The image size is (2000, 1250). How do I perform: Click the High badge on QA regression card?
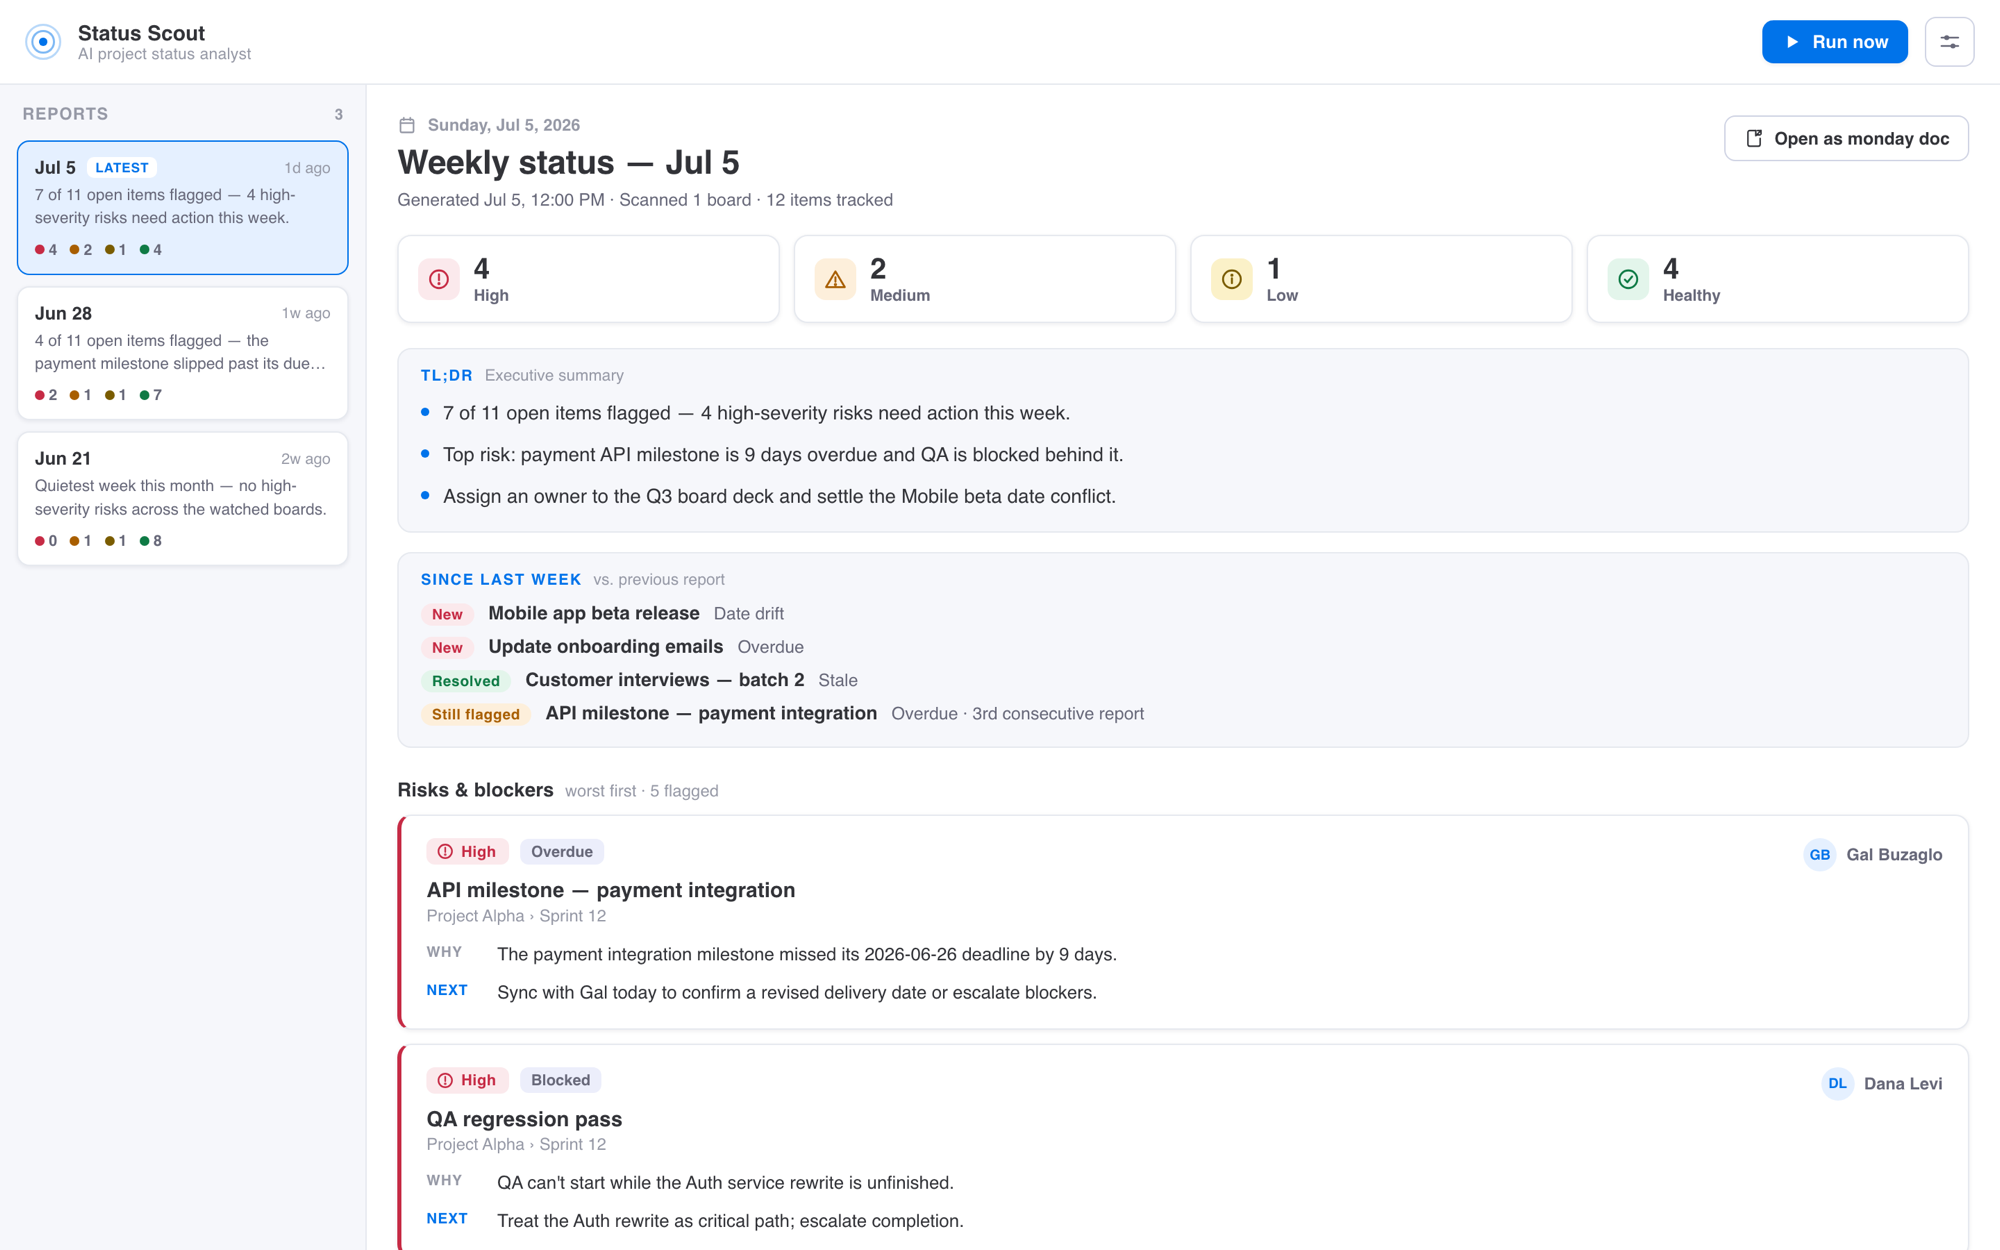pos(467,1080)
